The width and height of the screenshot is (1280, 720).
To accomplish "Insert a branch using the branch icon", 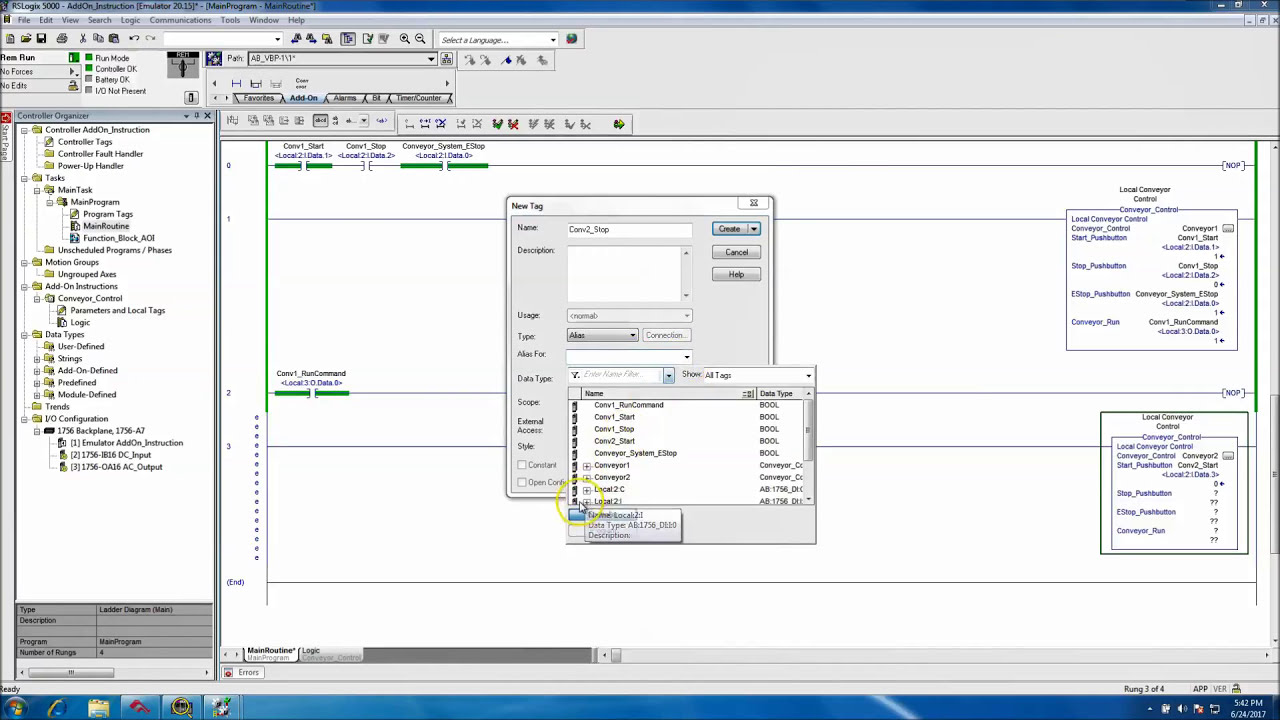I will pyautogui.click(x=256, y=83).
